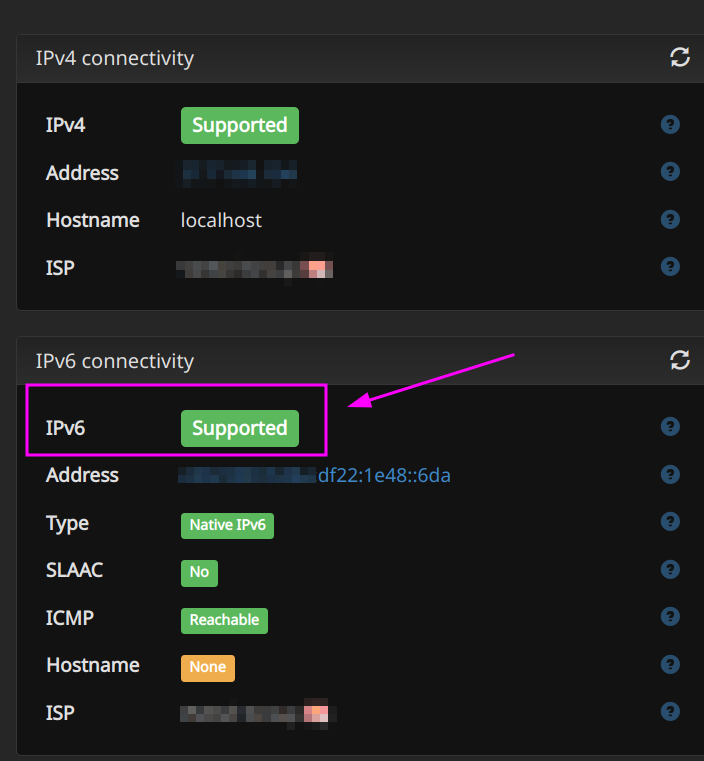Refresh the IPv4 connectivity panel
The height and width of the screenshot is (761, 704).
tap(680, 58)
